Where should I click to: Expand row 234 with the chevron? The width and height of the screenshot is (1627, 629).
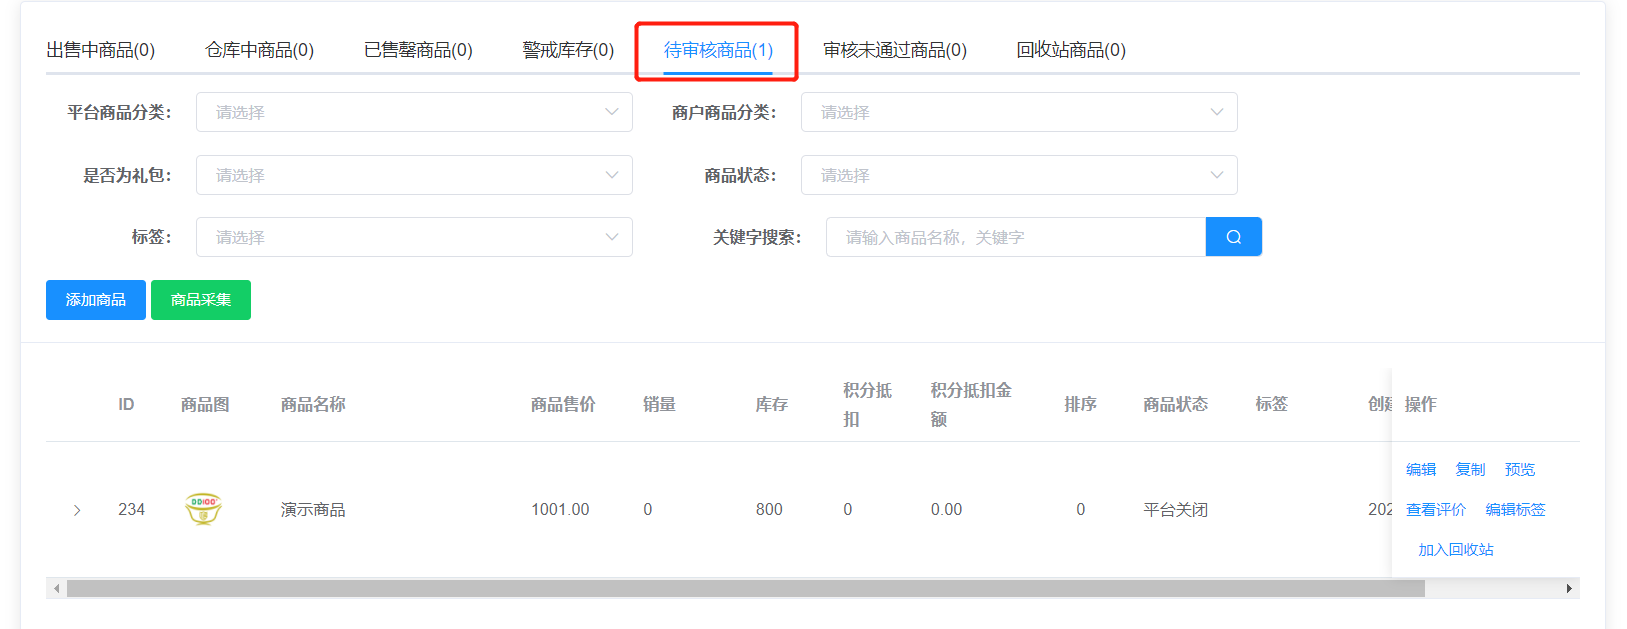[x=77, y=510]
